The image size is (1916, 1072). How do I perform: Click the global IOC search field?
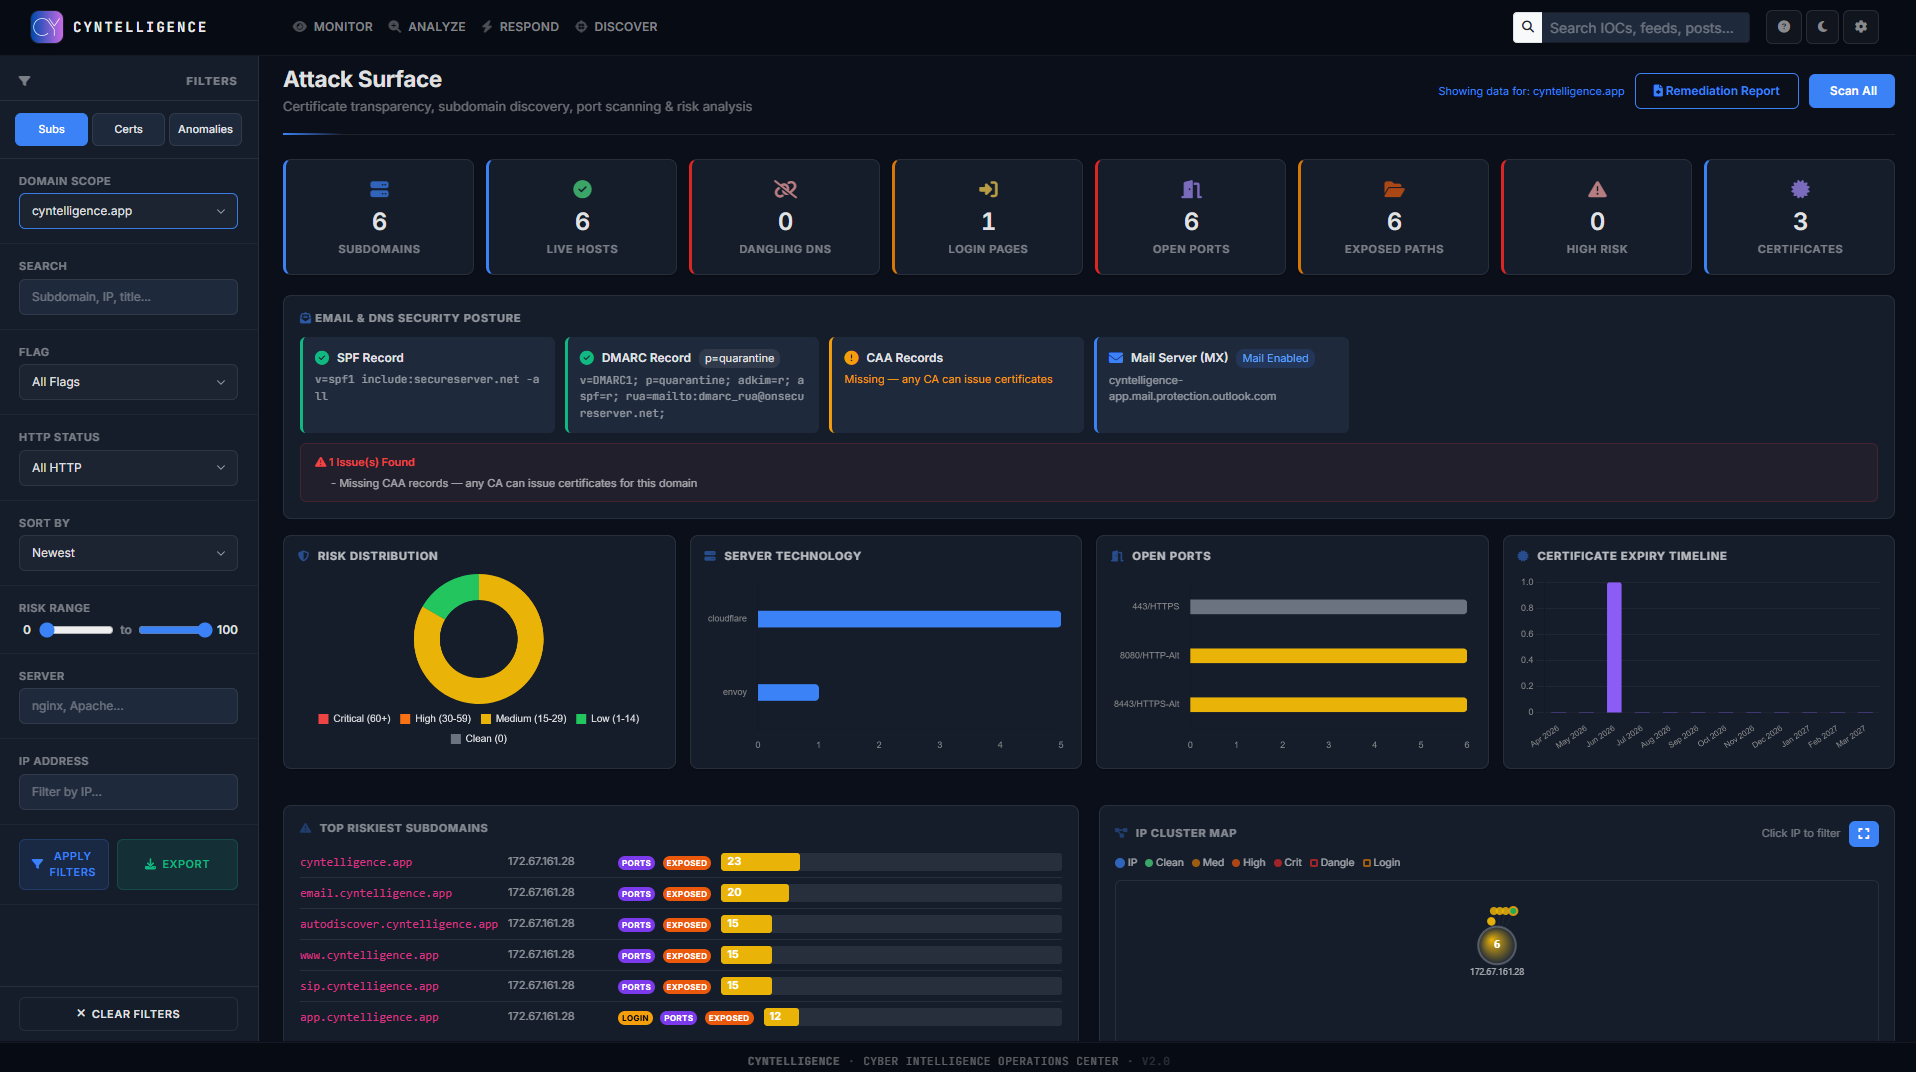coord(1646,27)
